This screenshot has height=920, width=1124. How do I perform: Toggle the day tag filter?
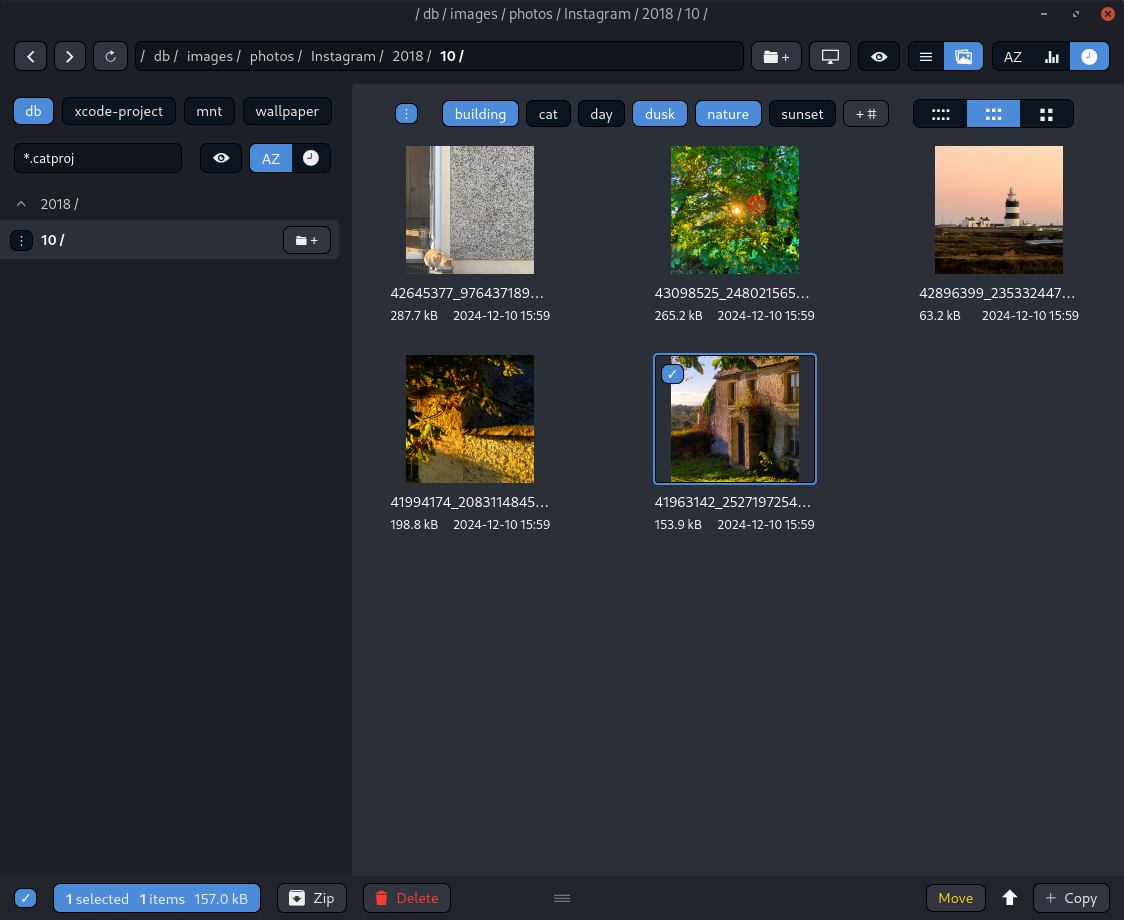[x=601, y=114]
